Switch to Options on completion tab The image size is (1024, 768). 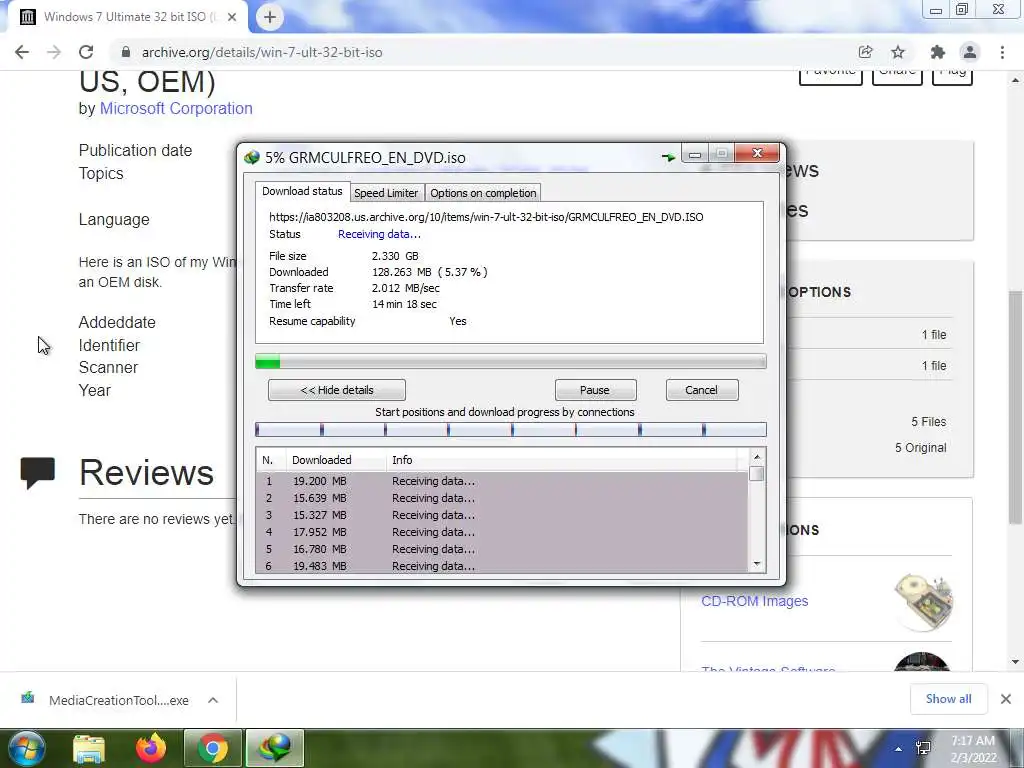coord(483,193)
